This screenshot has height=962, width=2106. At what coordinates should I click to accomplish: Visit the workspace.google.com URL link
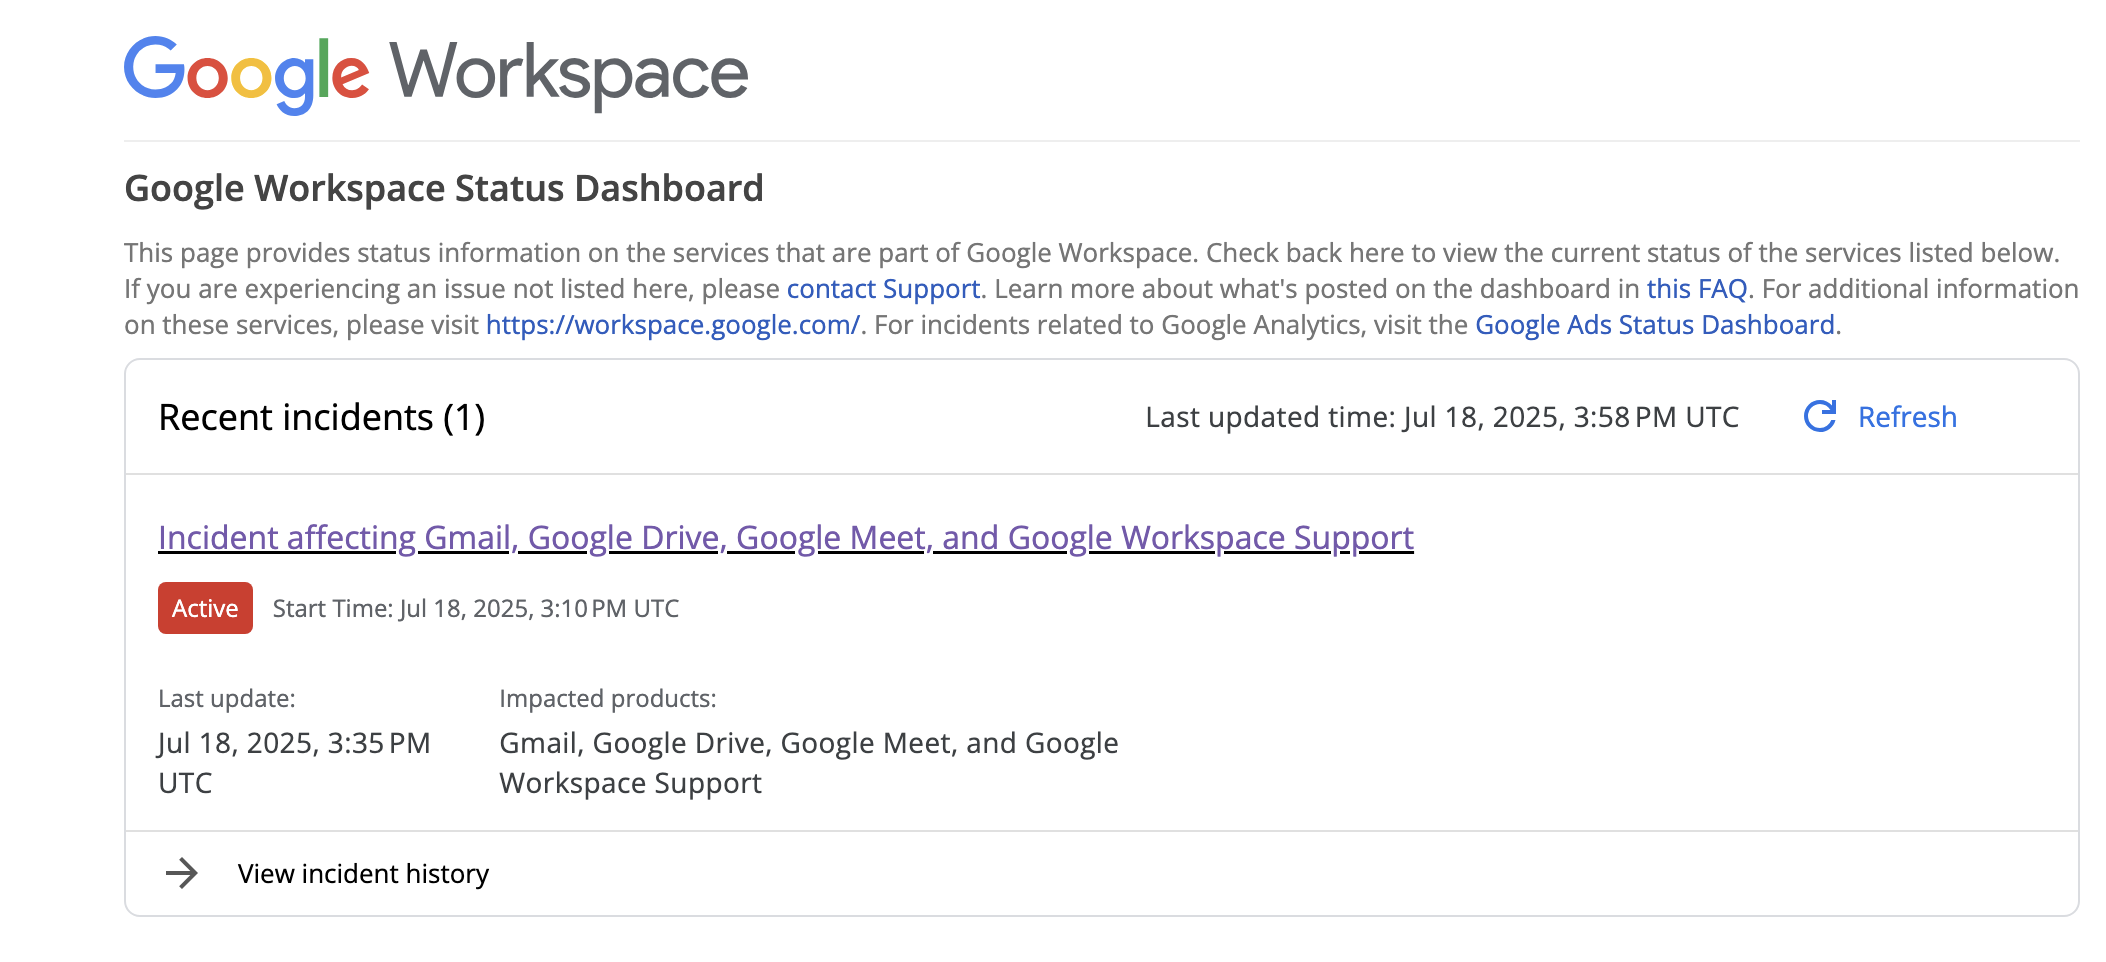point(672,325)
